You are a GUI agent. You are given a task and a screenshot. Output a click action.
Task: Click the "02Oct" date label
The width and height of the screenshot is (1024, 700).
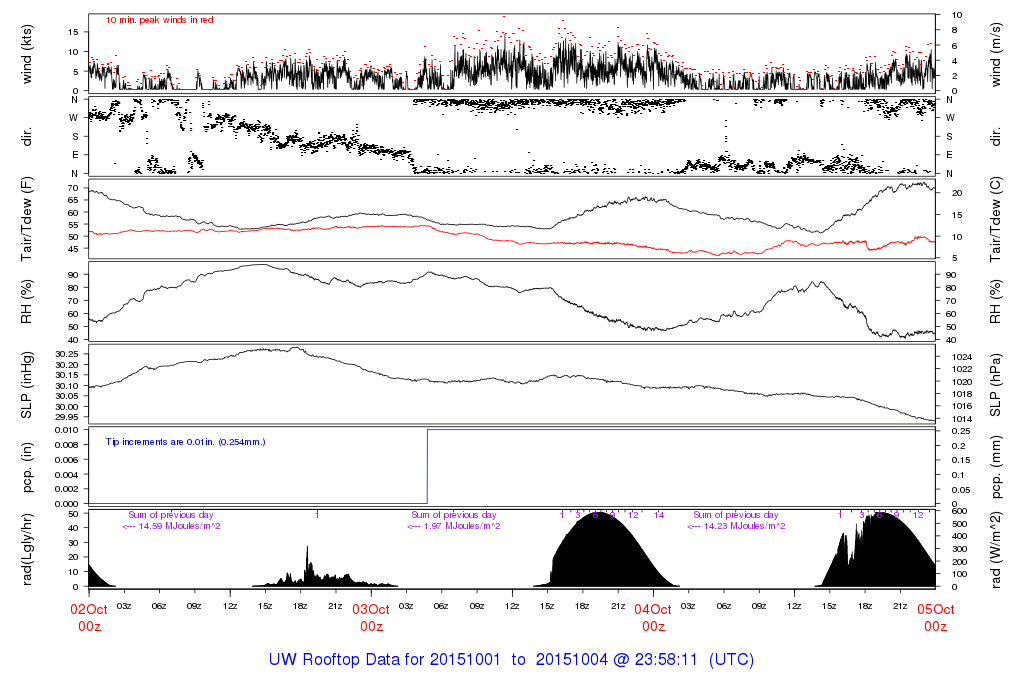coord(89,609)
